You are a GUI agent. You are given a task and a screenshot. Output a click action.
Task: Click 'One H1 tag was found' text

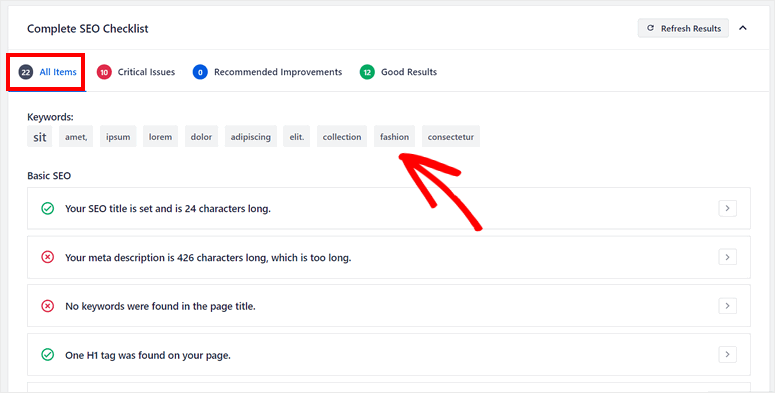pos(148,355)
